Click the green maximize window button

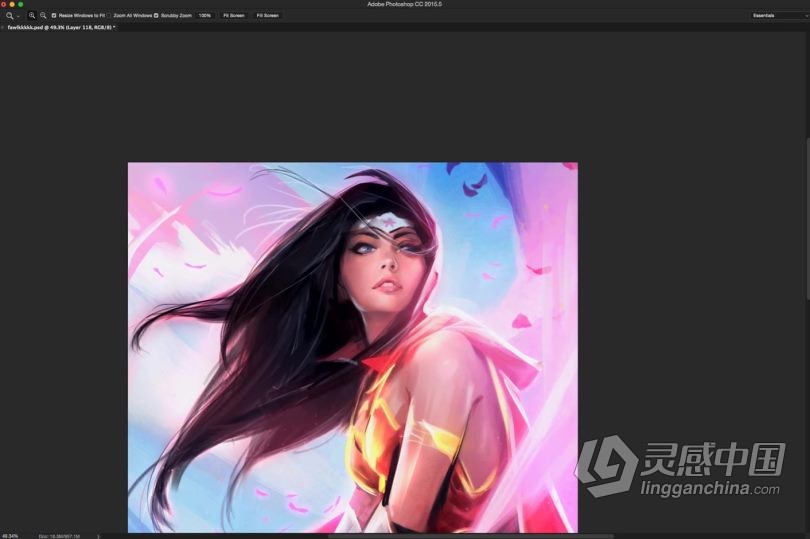click(21, 4)
